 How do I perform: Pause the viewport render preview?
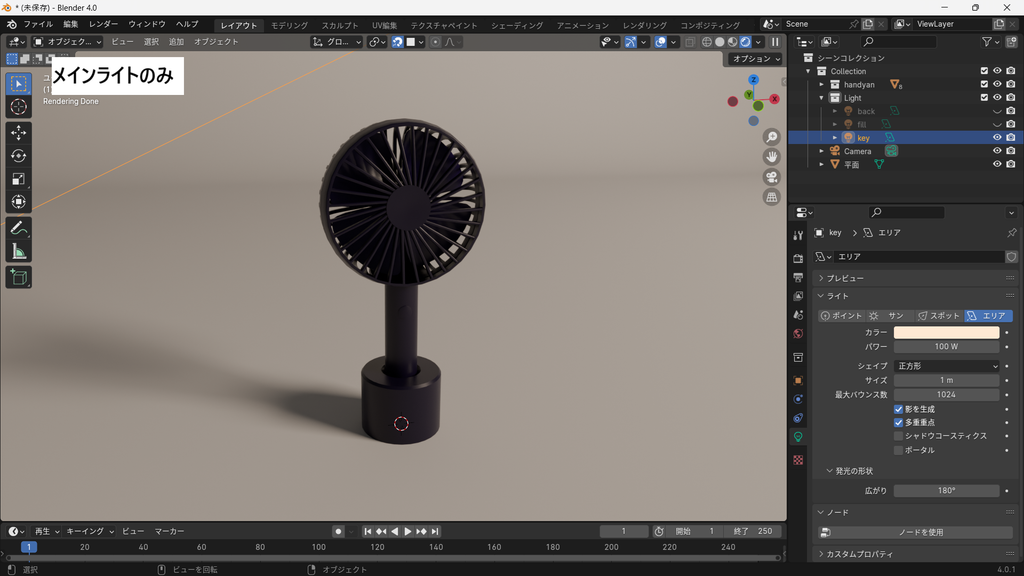[x=775, y=42]
